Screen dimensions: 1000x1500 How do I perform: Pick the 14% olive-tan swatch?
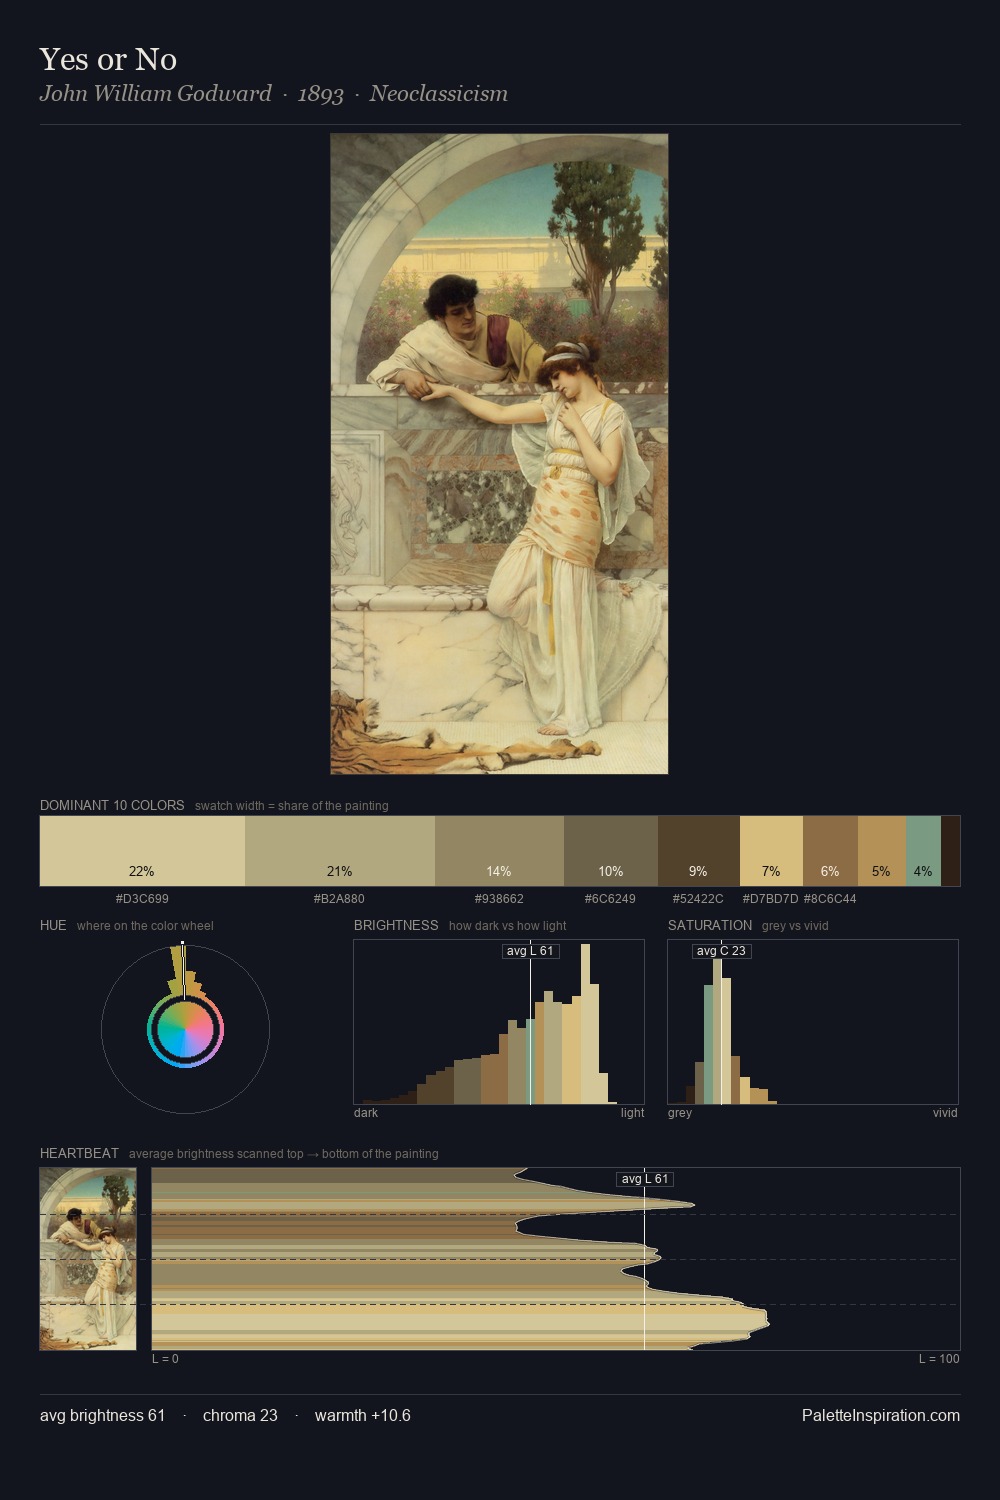click(499, 851)
